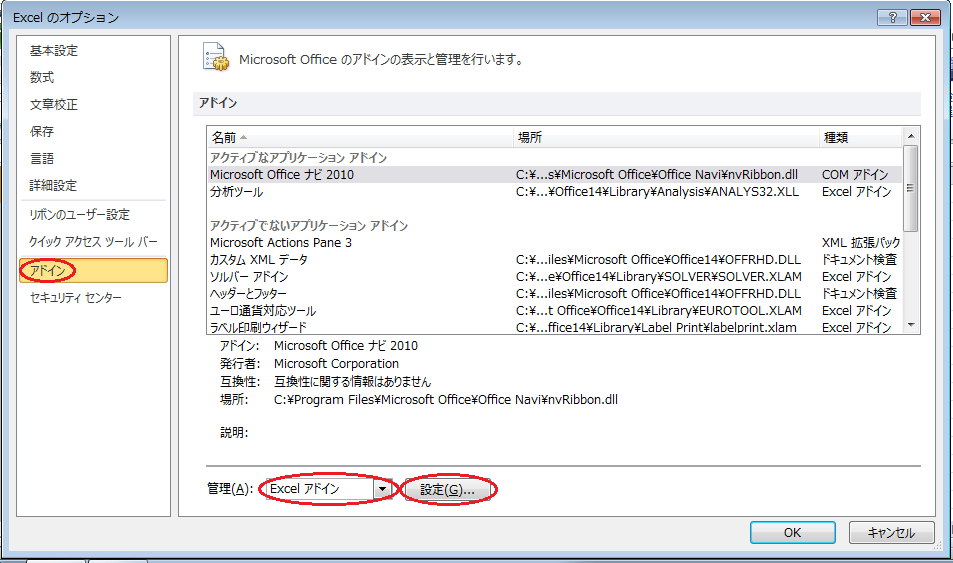
Task: Select the 数式 category
Action: pos(42,77)
